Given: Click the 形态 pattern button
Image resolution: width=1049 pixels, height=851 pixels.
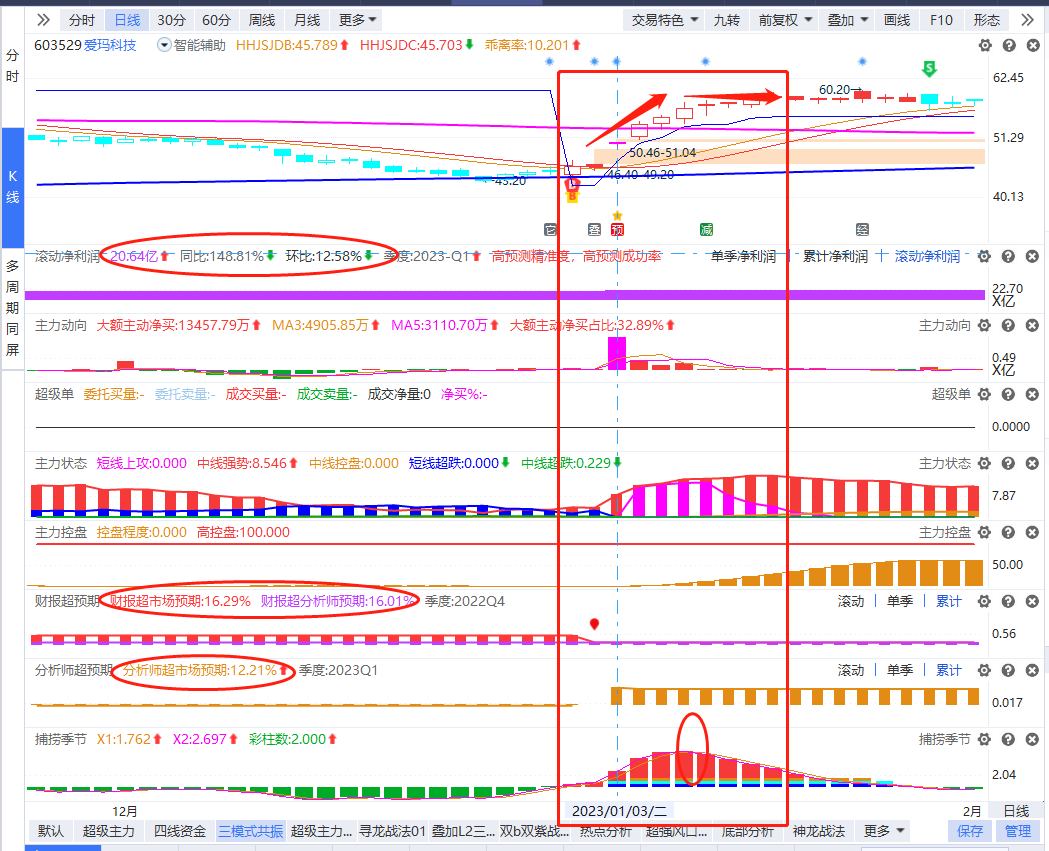Looking at the screenshot, I should click(x=987, y=20).
